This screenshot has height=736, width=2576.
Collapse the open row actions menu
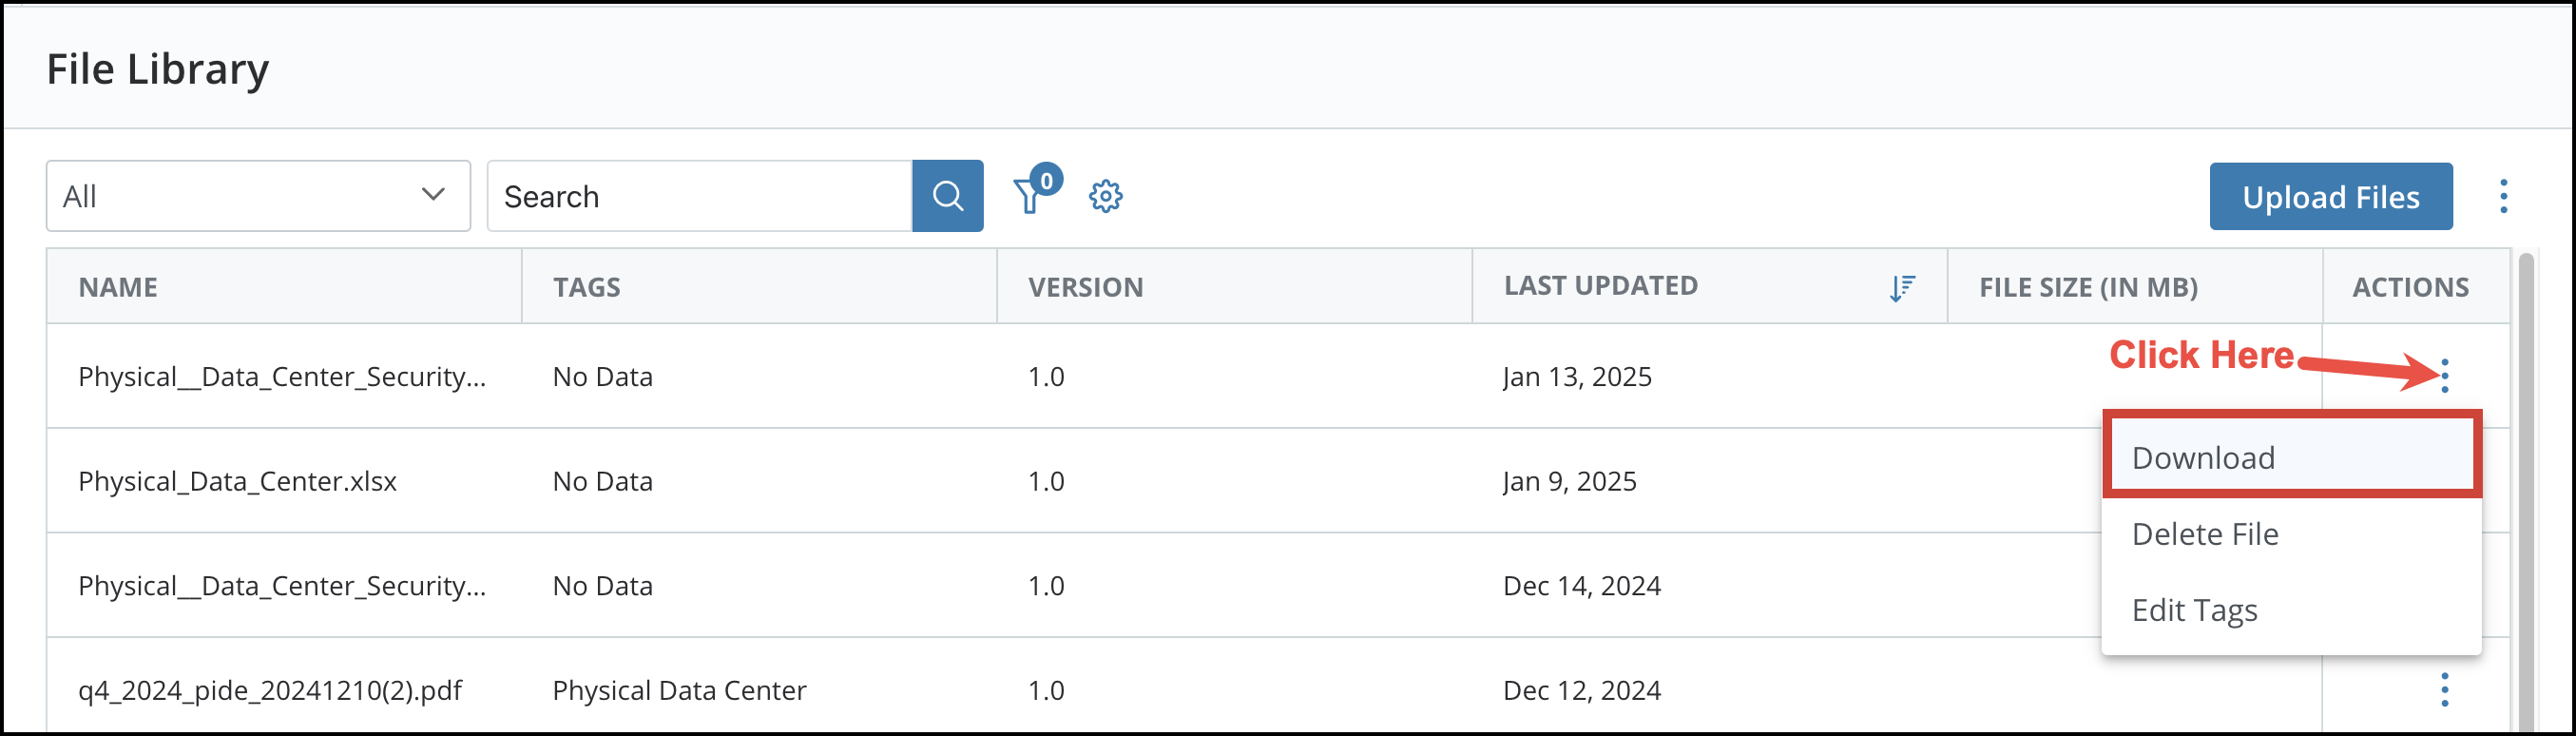(2445, 377)
